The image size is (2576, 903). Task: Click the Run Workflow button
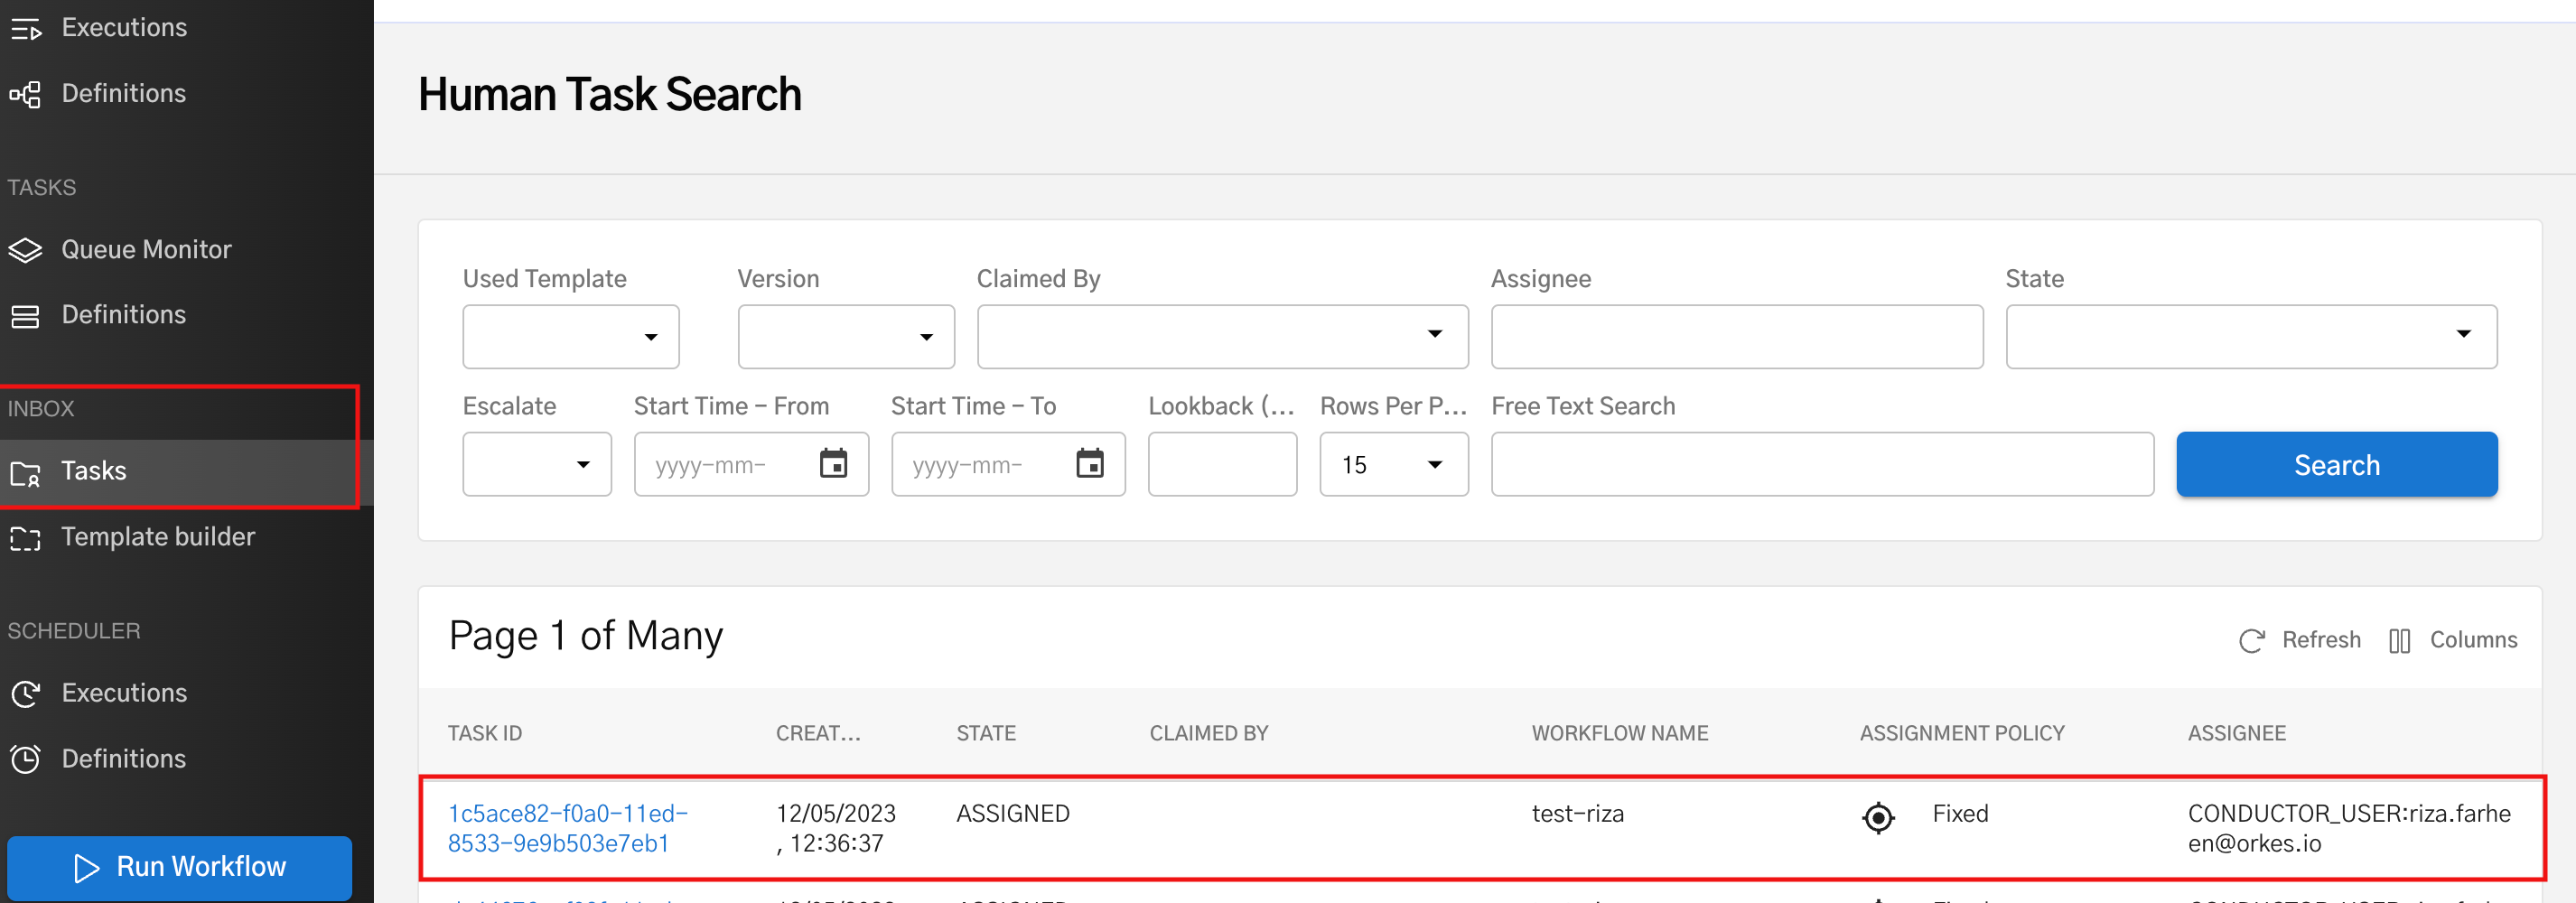point(179,866)
